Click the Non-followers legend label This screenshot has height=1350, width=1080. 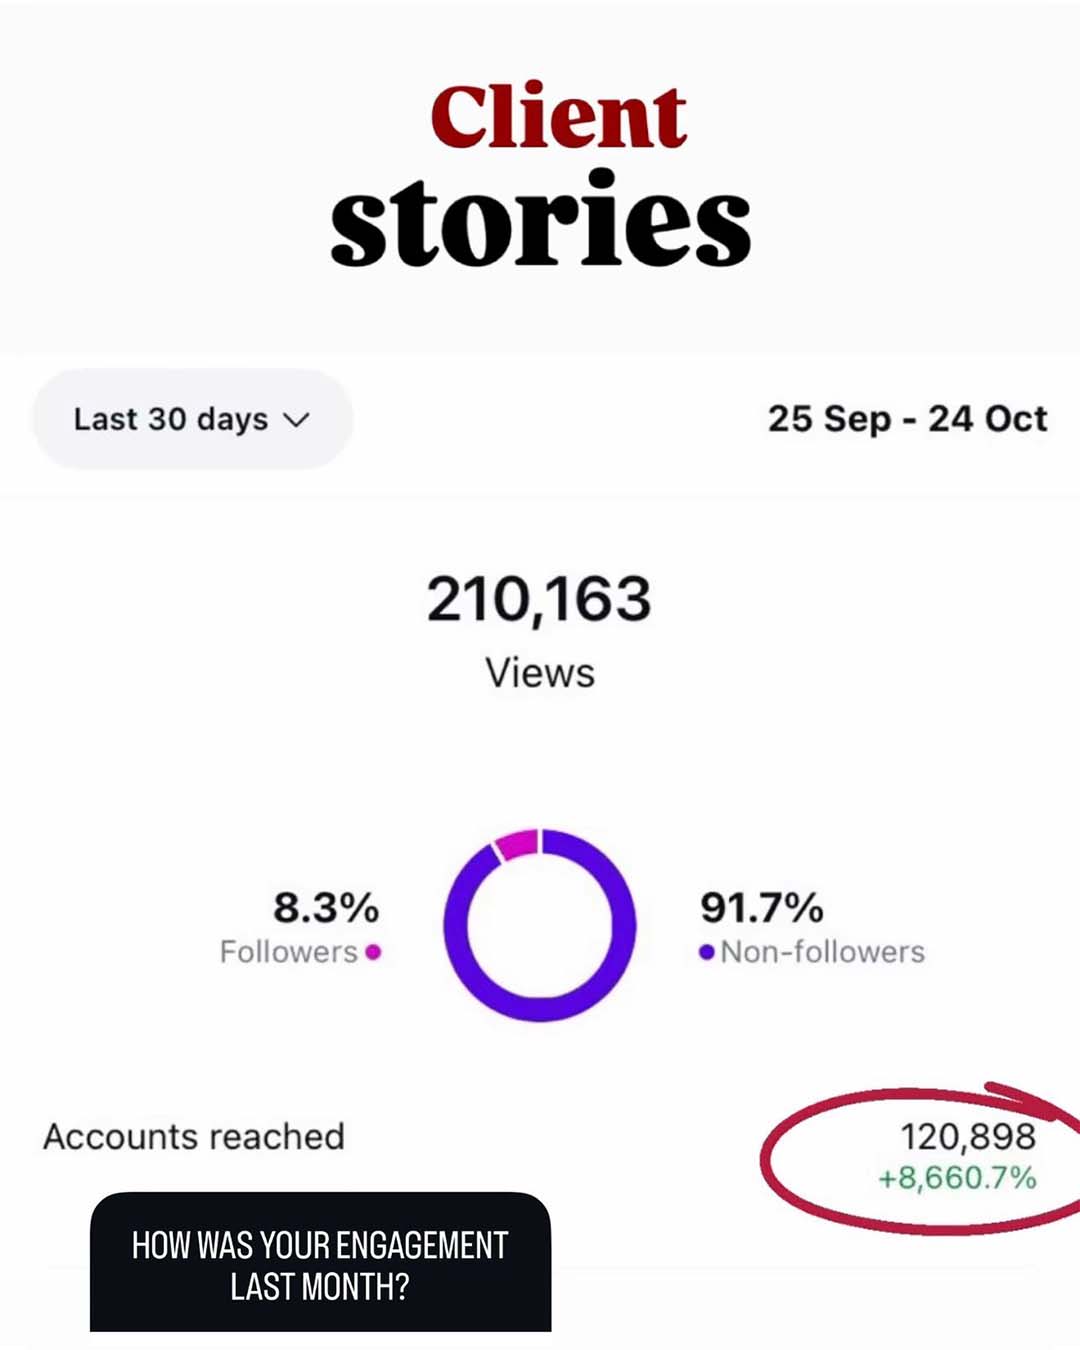(x=823, y=952)
